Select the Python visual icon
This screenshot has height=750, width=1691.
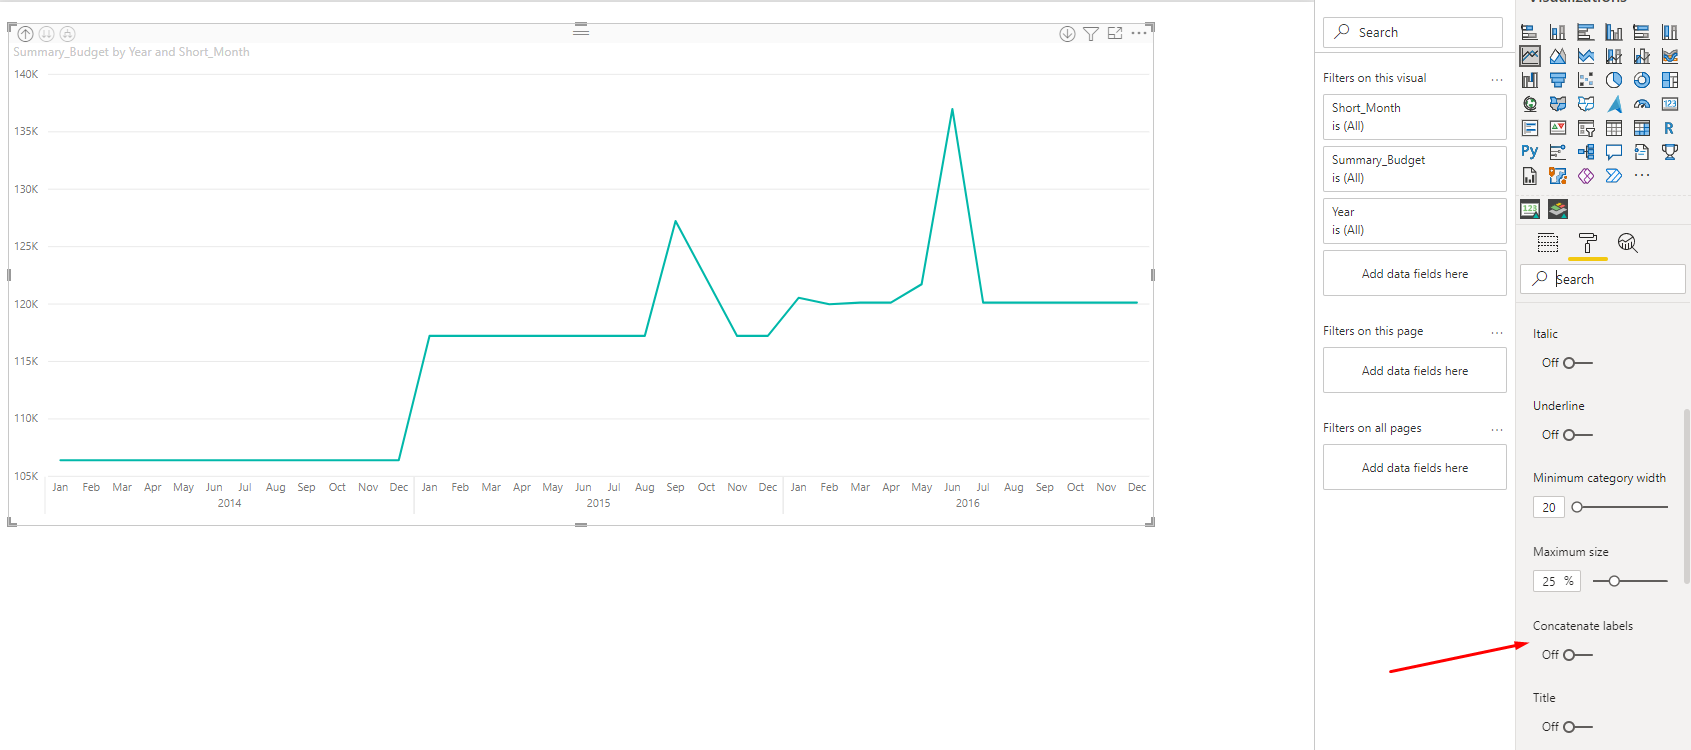pos(1530,152)
